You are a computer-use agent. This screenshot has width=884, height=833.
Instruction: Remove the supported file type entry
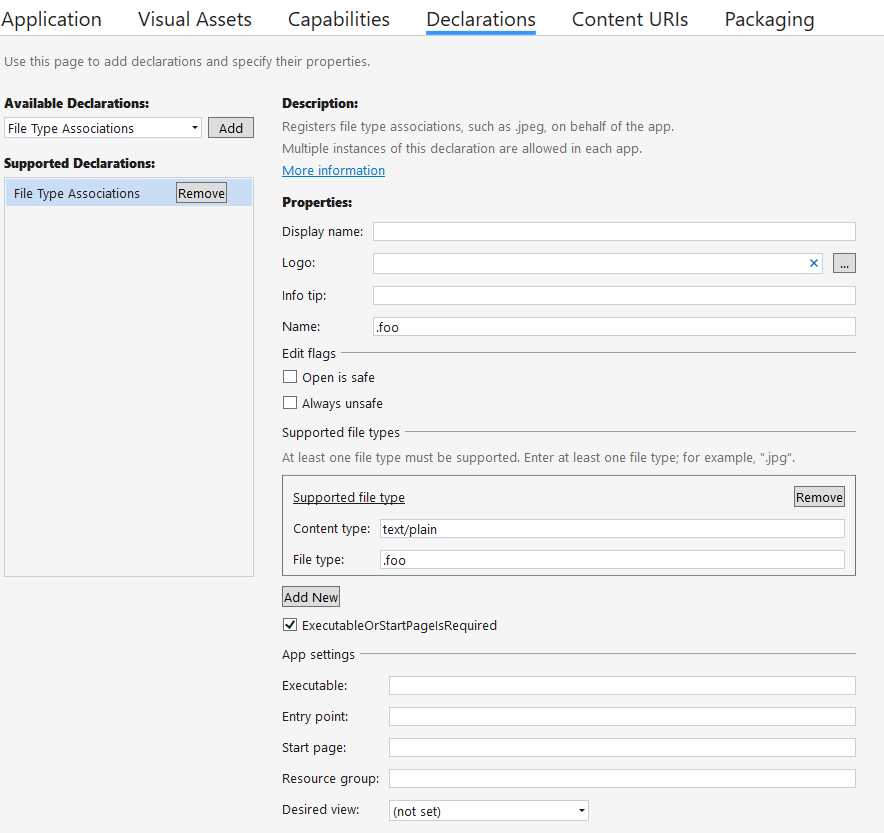(819, 496)
